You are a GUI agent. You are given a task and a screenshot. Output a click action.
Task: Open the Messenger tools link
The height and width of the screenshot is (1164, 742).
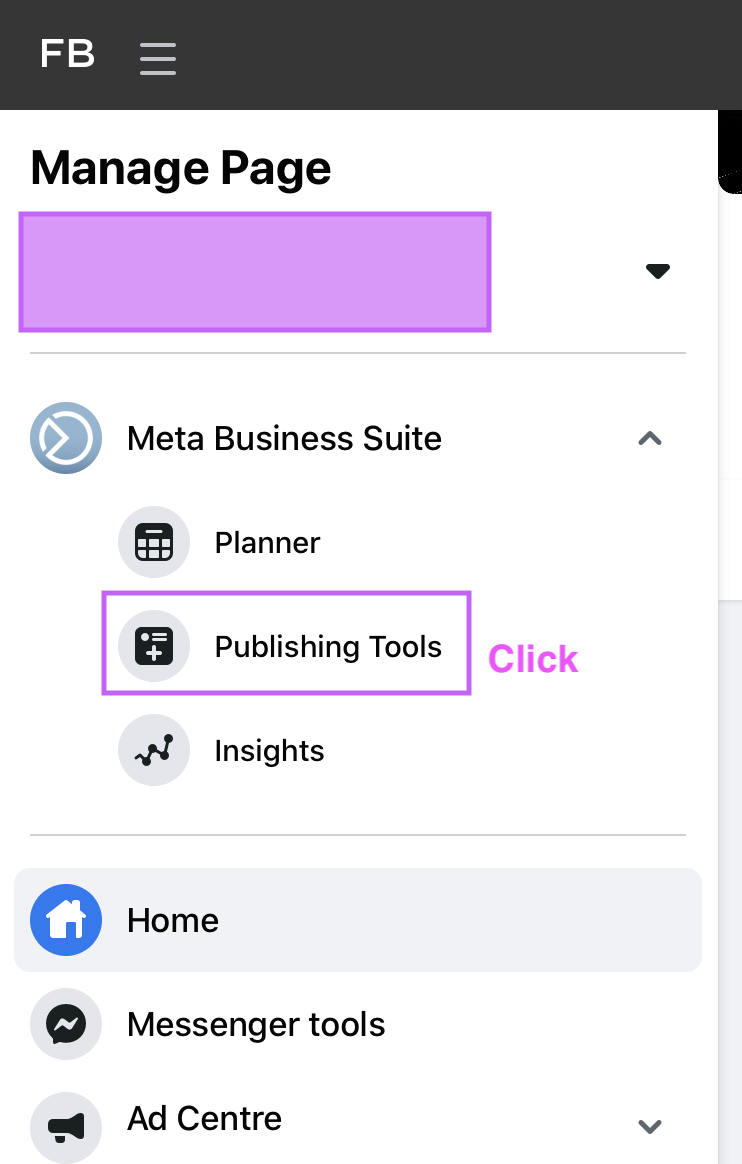pyautogui.click(x=256, y=1024)
